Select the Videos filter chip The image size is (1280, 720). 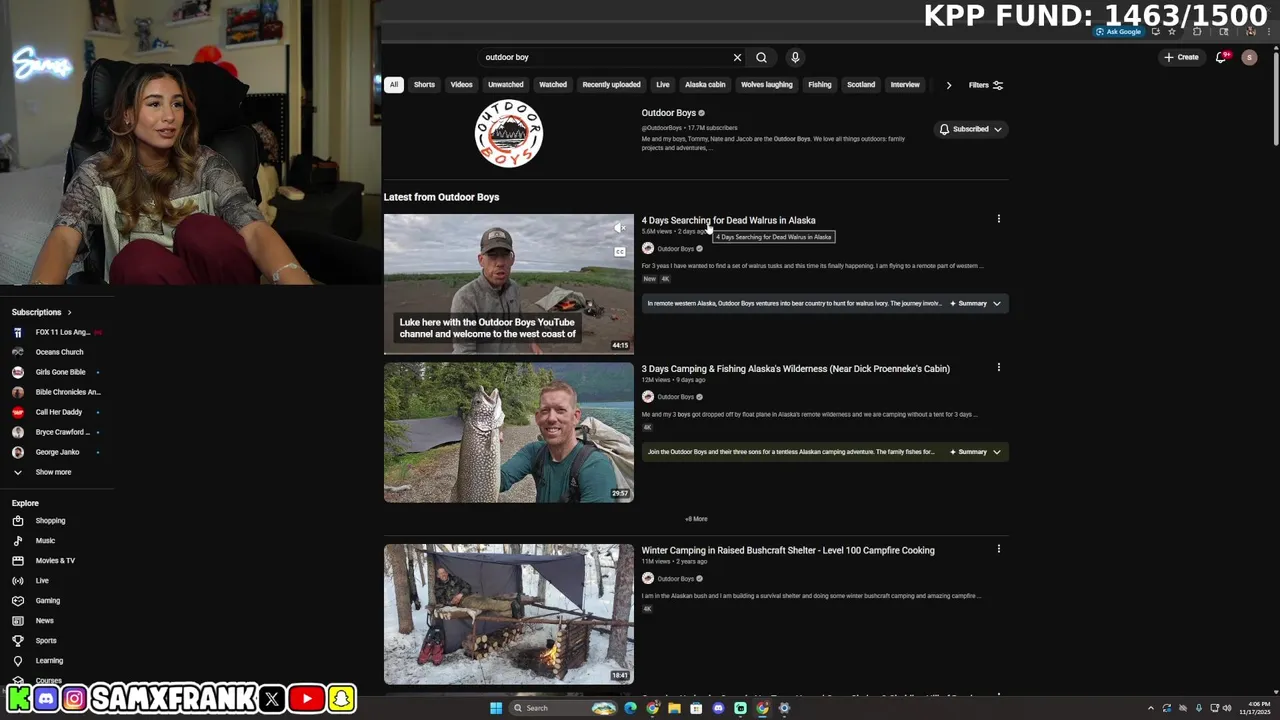[461, 85]
